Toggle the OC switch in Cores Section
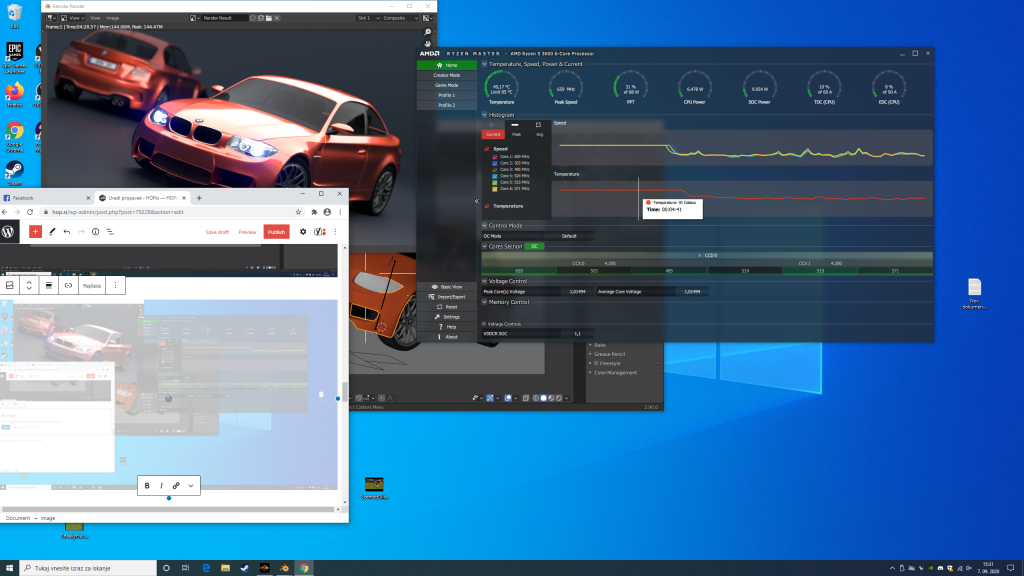This screenshot has width=1024, height=576. click(534, 246)
